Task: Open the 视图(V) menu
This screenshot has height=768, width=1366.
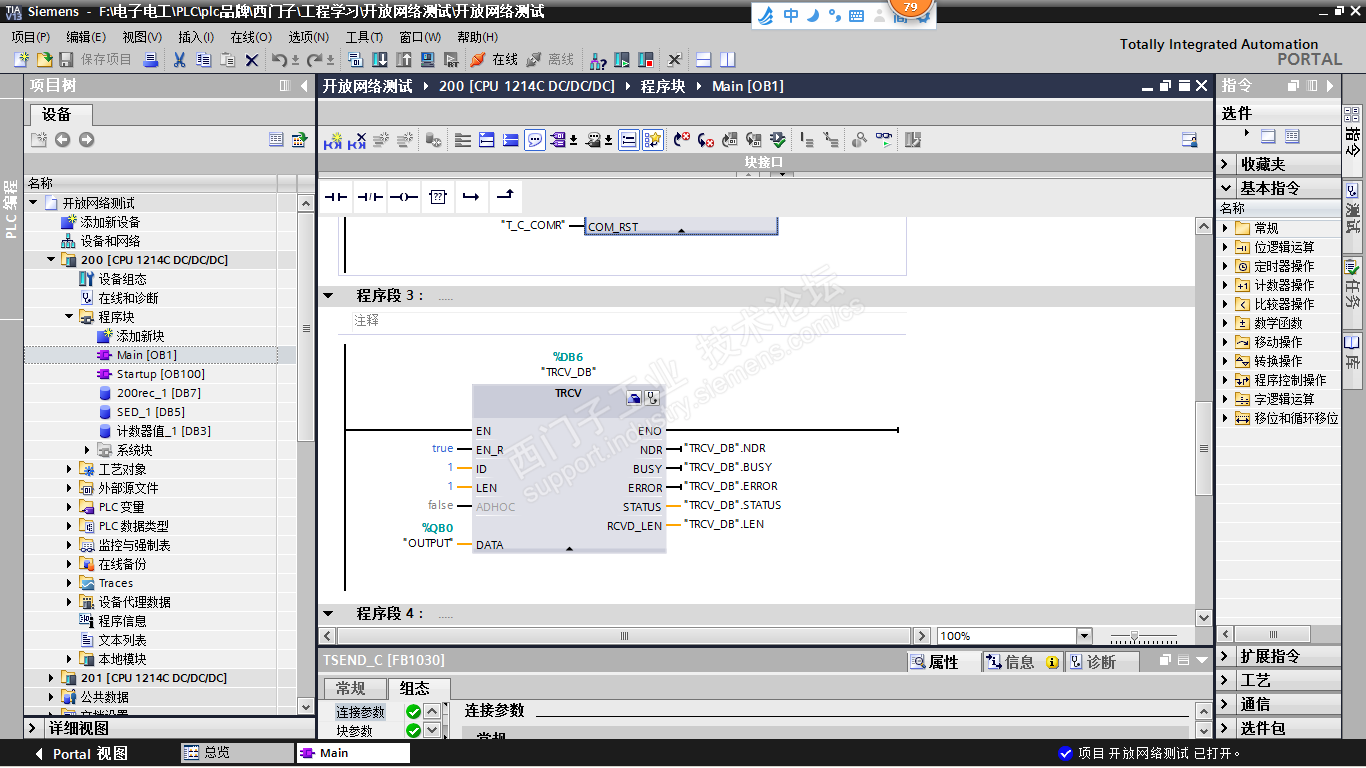Action: [142, 37]
